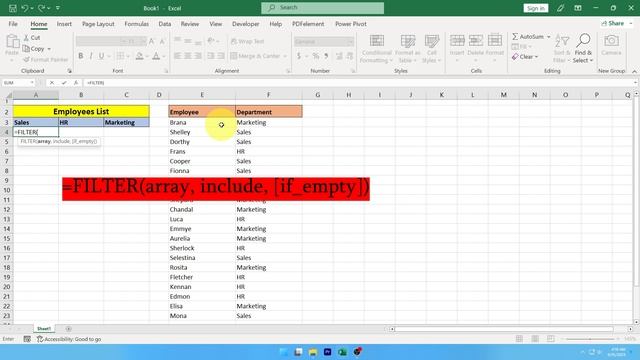This screenshot has width=640, height=360.
Task: Open Find & Select menu
Action: (x=583, y=49)
